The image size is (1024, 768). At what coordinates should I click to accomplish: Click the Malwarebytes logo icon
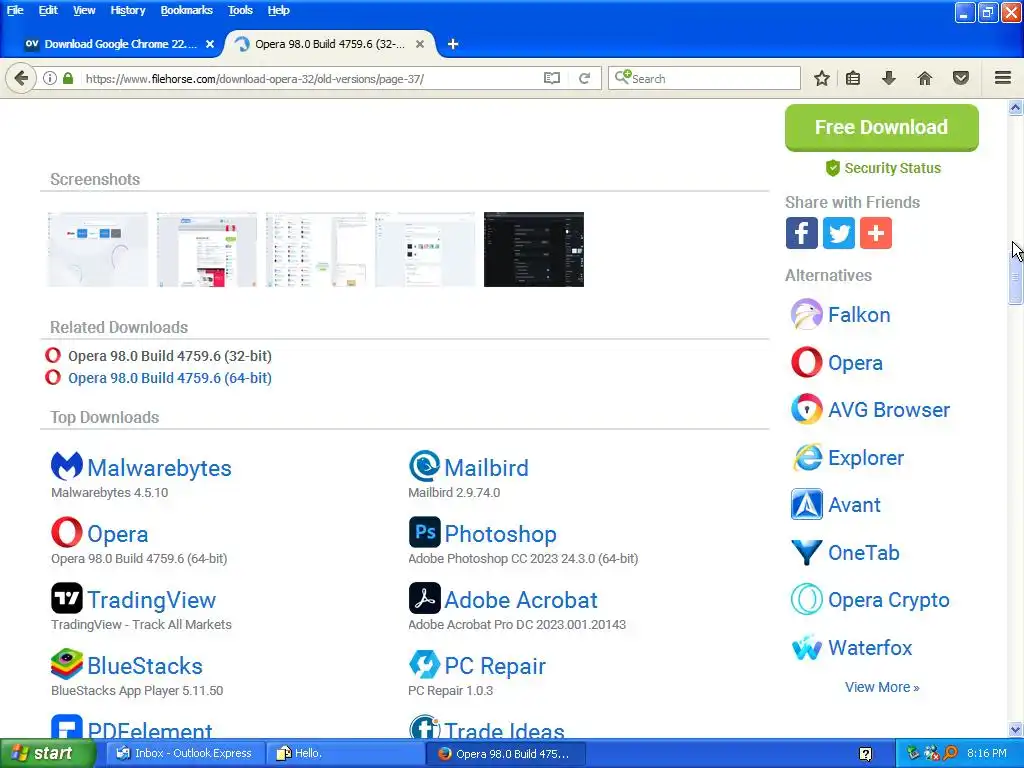[x=67, y=466]
